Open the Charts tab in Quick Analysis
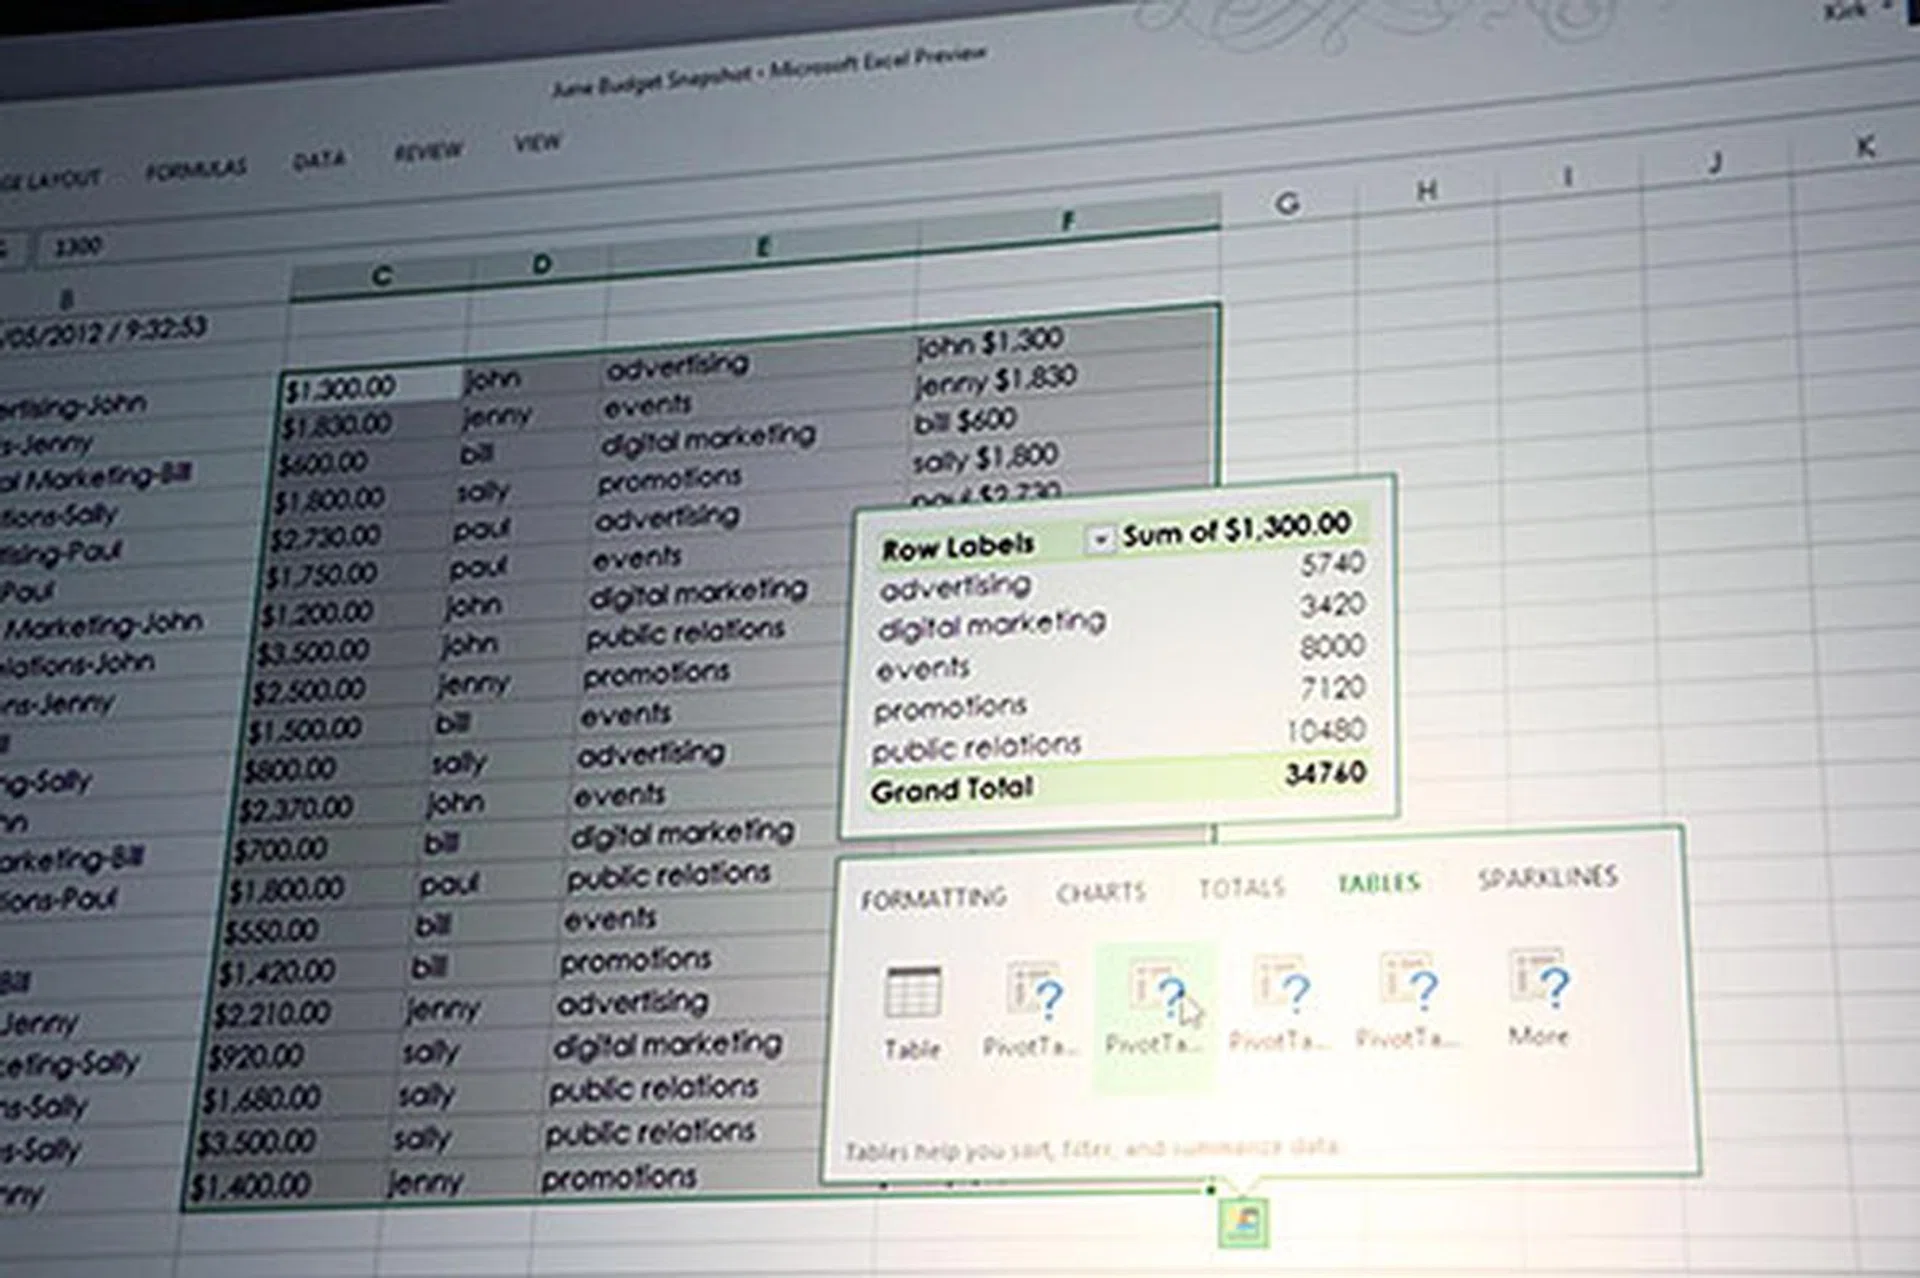 [1100, 892]
